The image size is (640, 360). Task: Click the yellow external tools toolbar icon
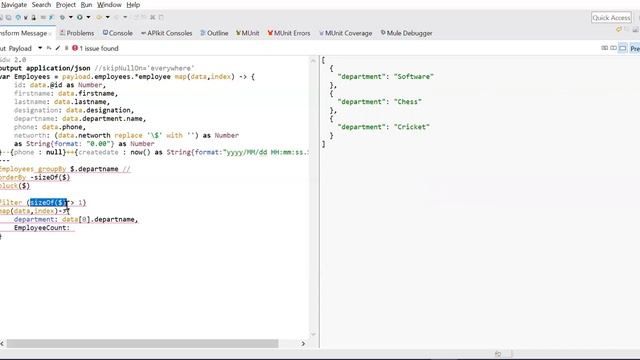(x=99, y=17)
